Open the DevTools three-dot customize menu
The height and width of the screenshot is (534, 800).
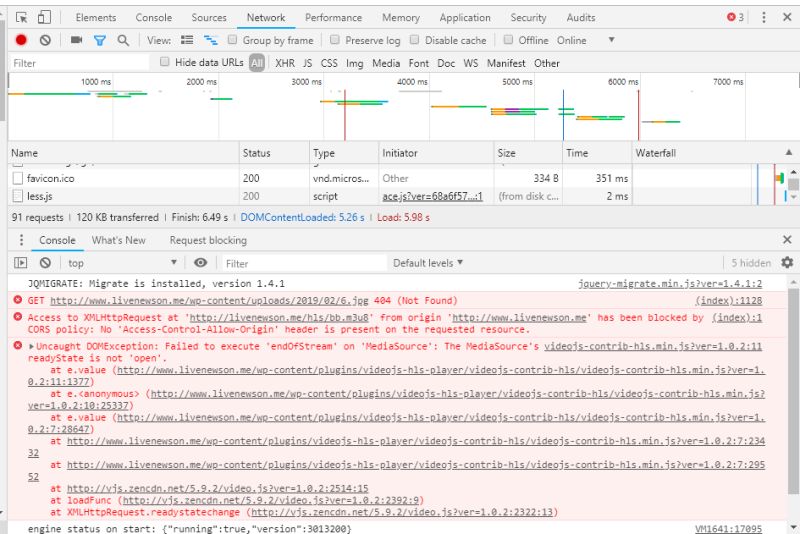click(x=764, y=17)
